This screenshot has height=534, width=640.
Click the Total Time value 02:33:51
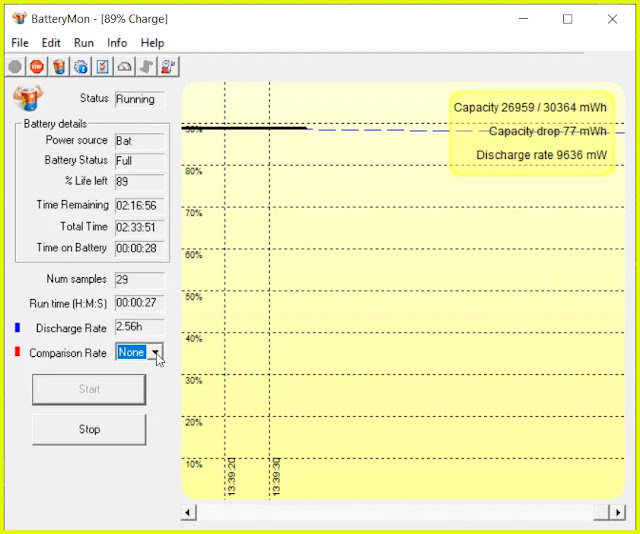[x=140, y=227]
